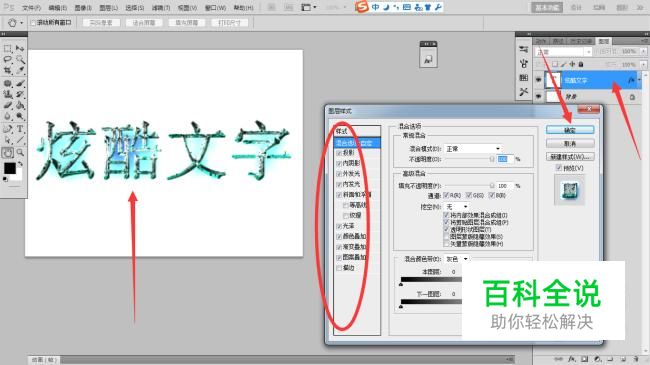650x365 pixels.
Task: Enable the 描边 stroke checkbox
Action: (339, 268)
